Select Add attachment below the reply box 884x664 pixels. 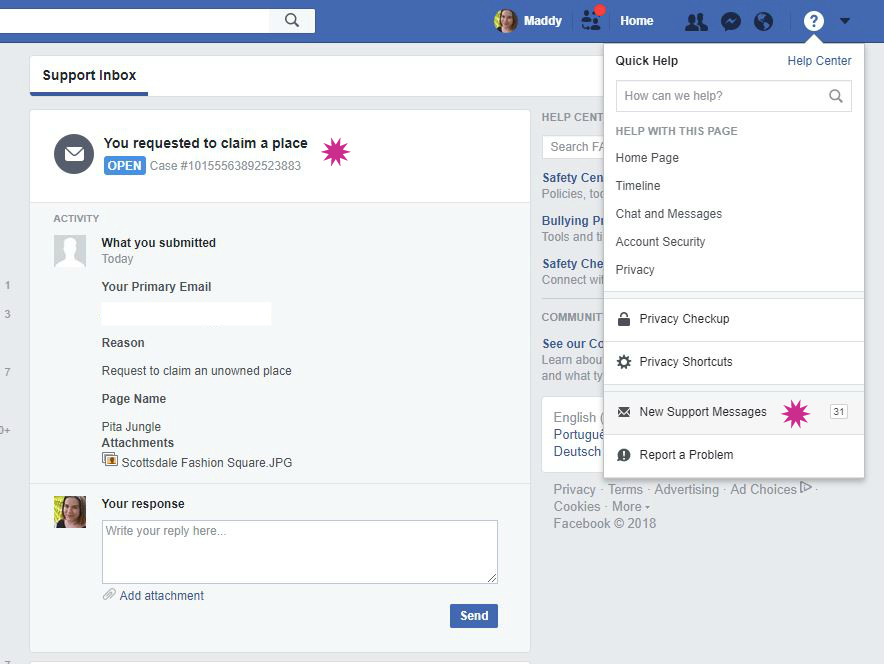tap(160, 595)
